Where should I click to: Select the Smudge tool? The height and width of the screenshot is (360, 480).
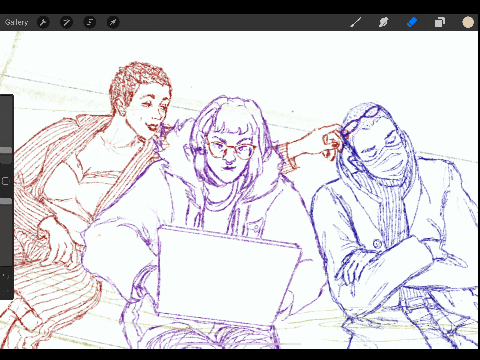tap(383, 22)
